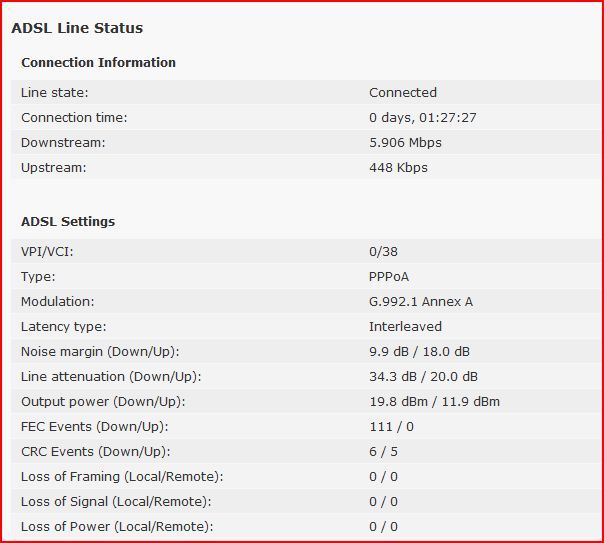
Task: Click the Line state Connected value
Action: point(403,92)
